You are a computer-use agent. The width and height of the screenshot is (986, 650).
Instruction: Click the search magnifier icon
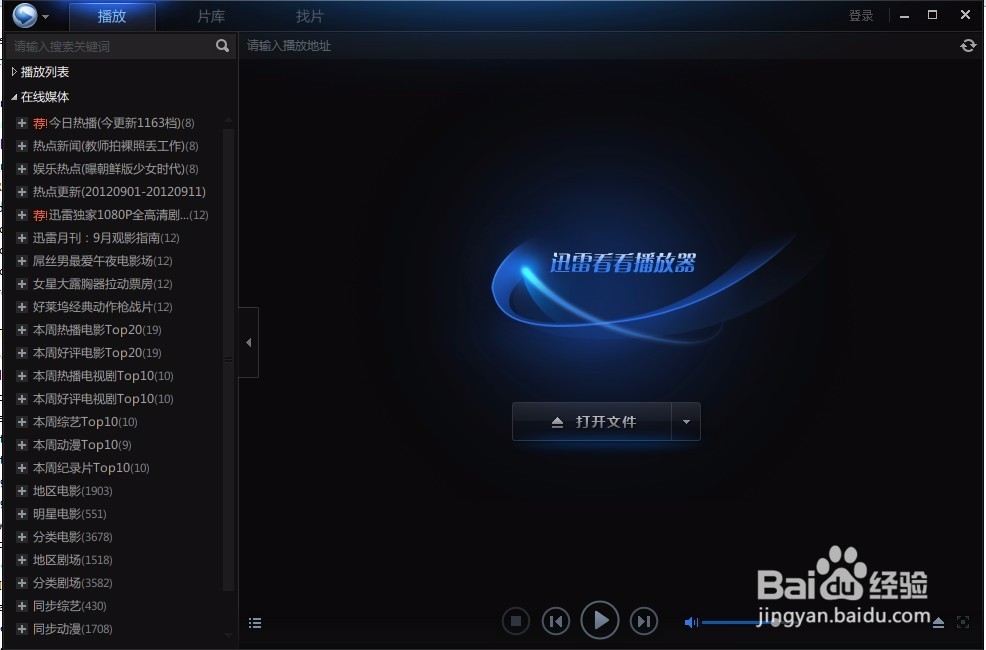tap(222, 45)
